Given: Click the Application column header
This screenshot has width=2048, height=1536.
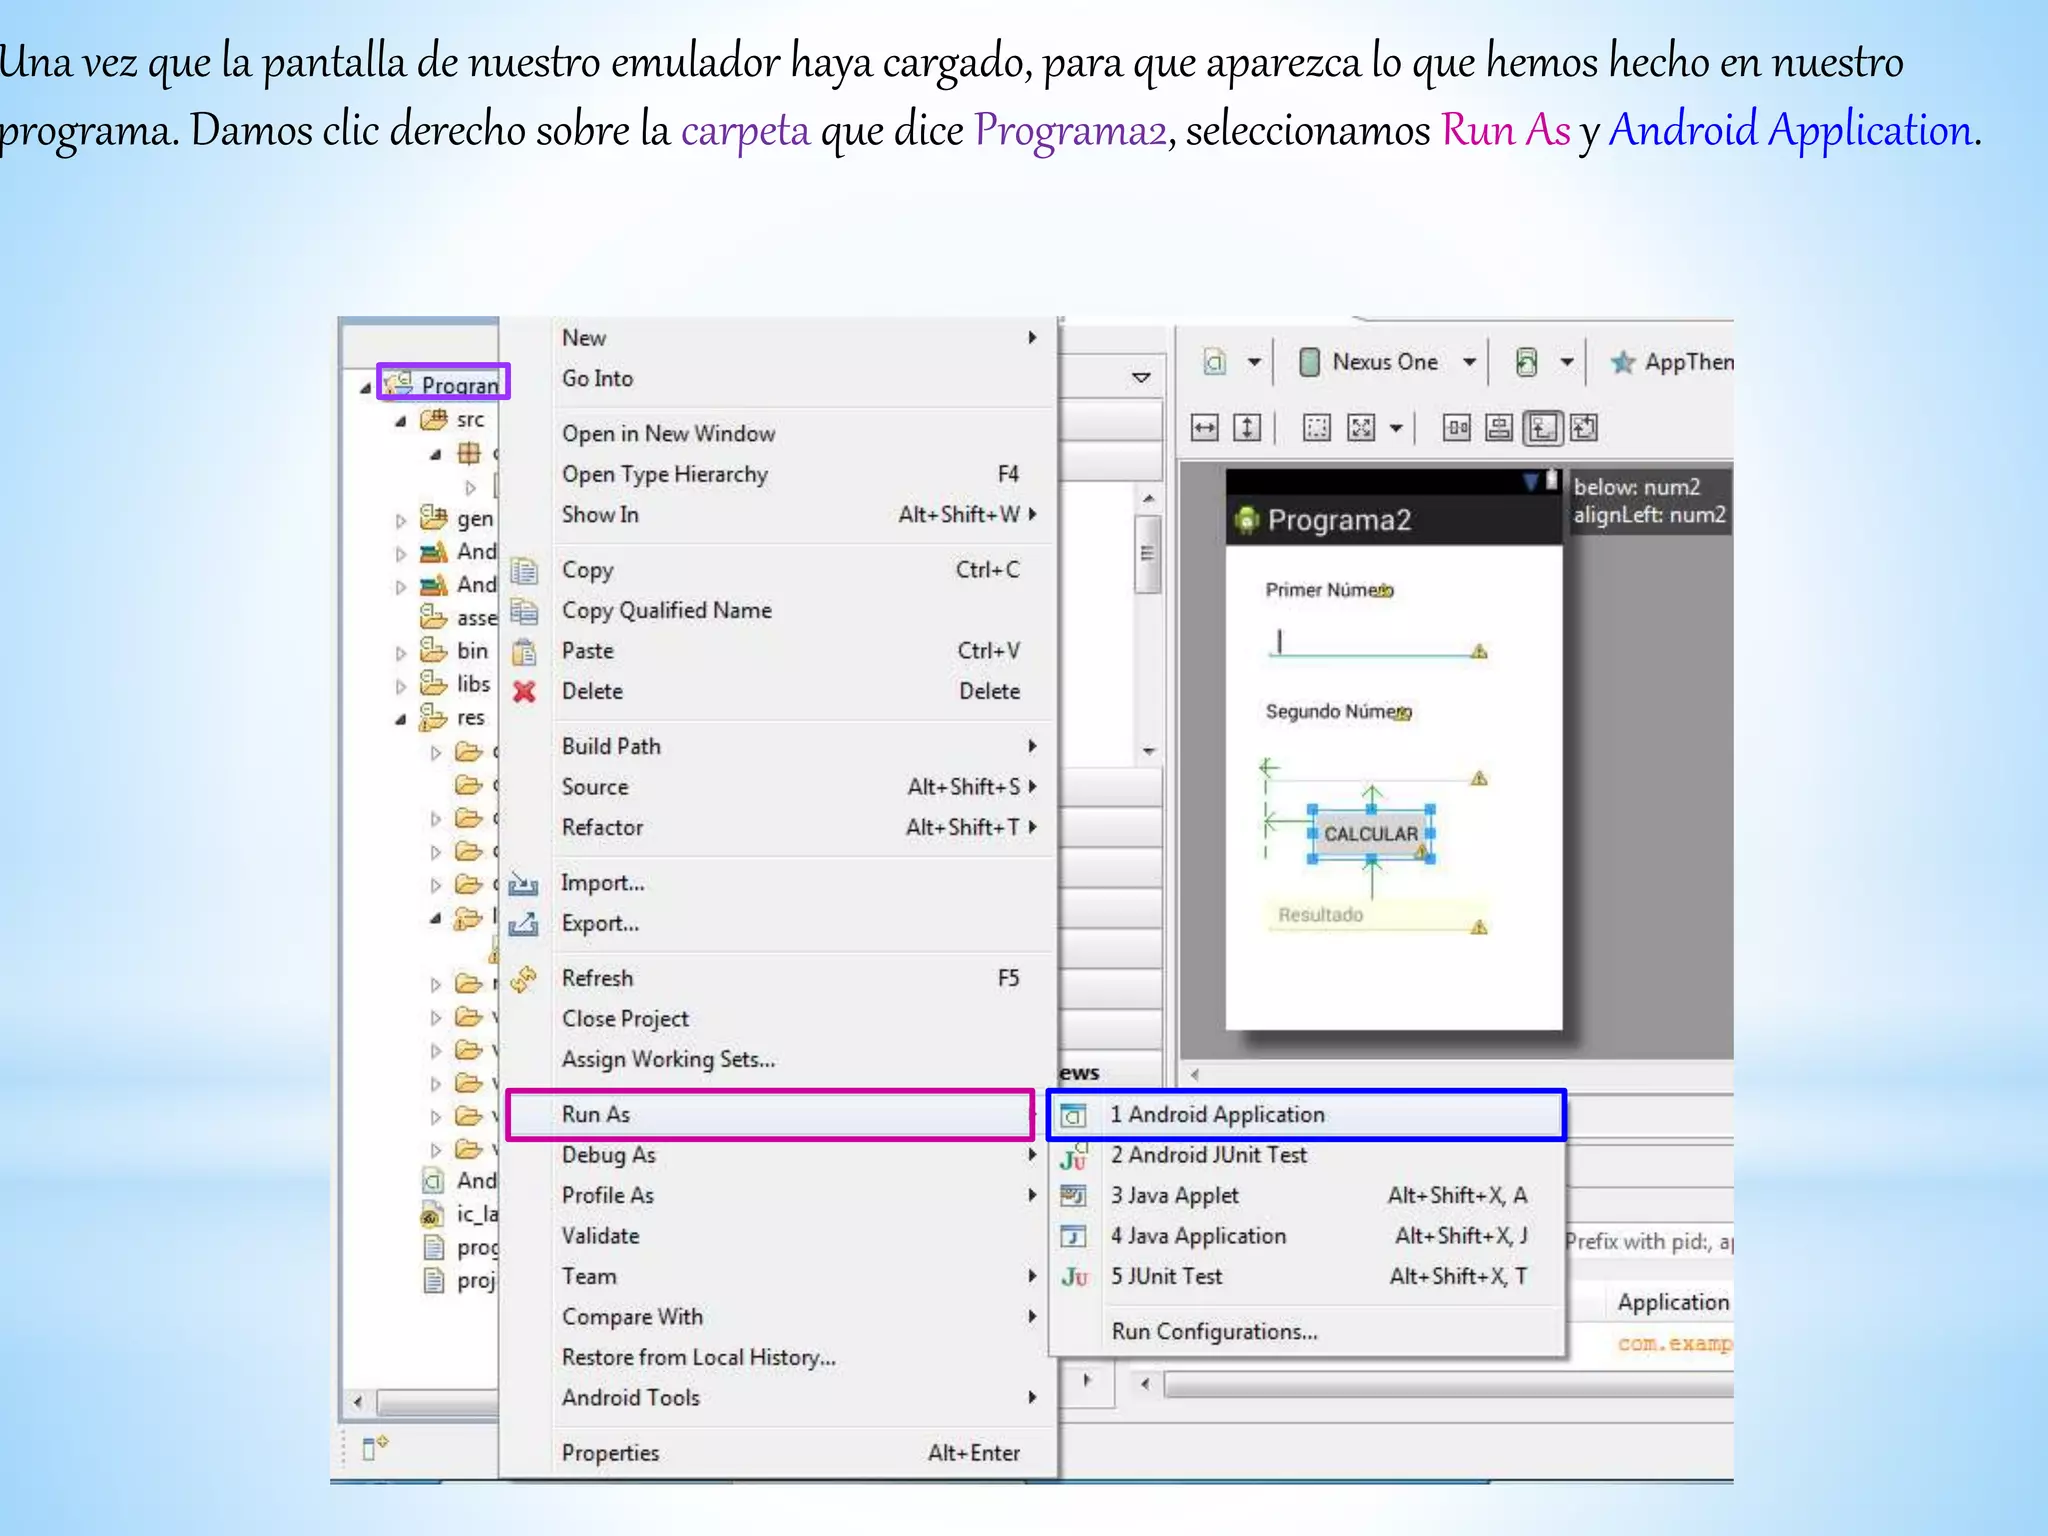Looking at the screenshot, I should (1673, 1302).
